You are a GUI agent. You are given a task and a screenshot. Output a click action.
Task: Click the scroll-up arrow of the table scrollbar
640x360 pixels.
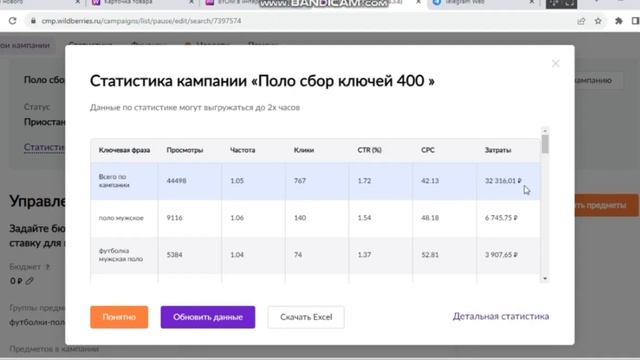[x=545, y=131]
